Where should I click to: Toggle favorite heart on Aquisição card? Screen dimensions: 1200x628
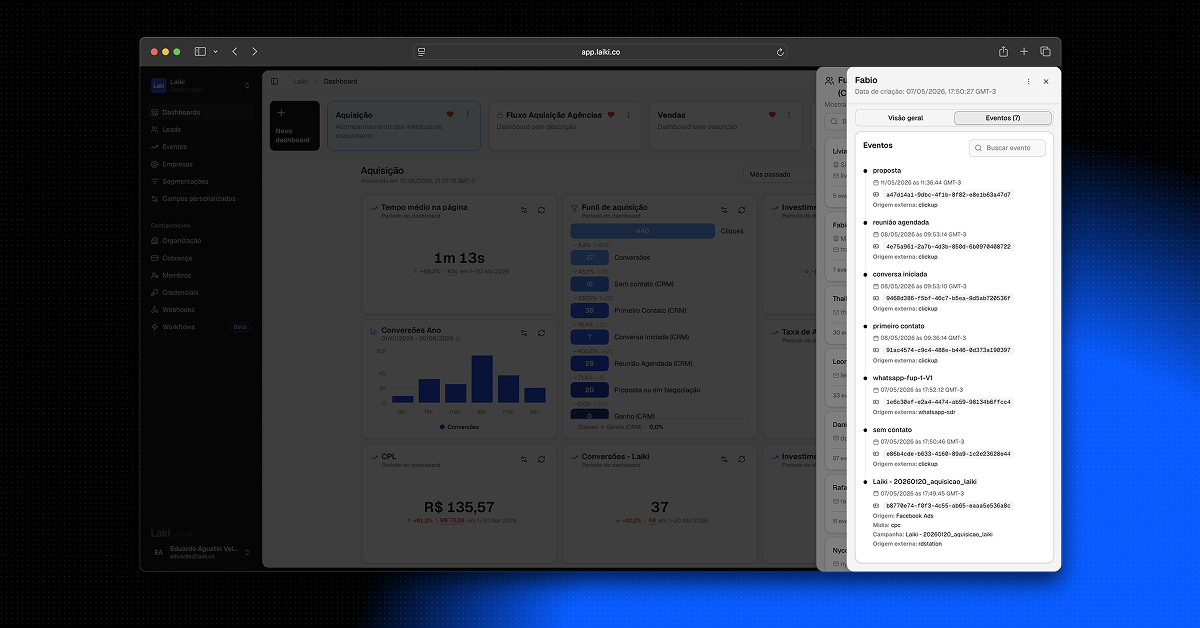tap(450, 115)
